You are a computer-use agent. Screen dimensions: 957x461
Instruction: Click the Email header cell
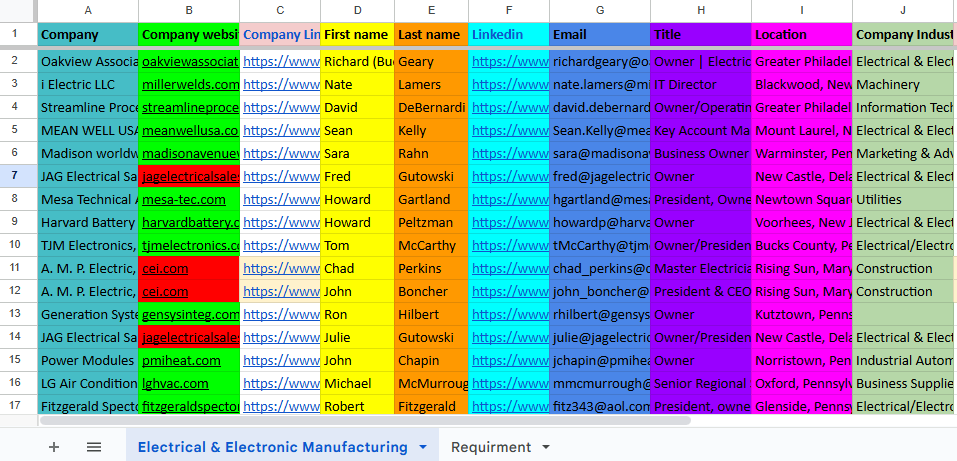pos(599,35)
